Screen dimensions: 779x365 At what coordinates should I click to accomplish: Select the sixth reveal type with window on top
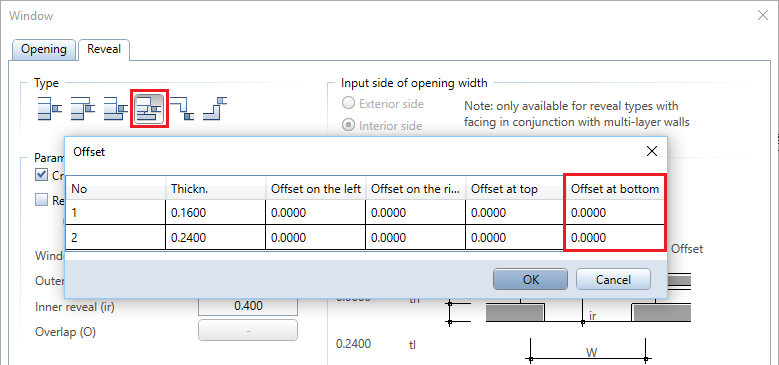pyautogui.click(x=215, y=108)
